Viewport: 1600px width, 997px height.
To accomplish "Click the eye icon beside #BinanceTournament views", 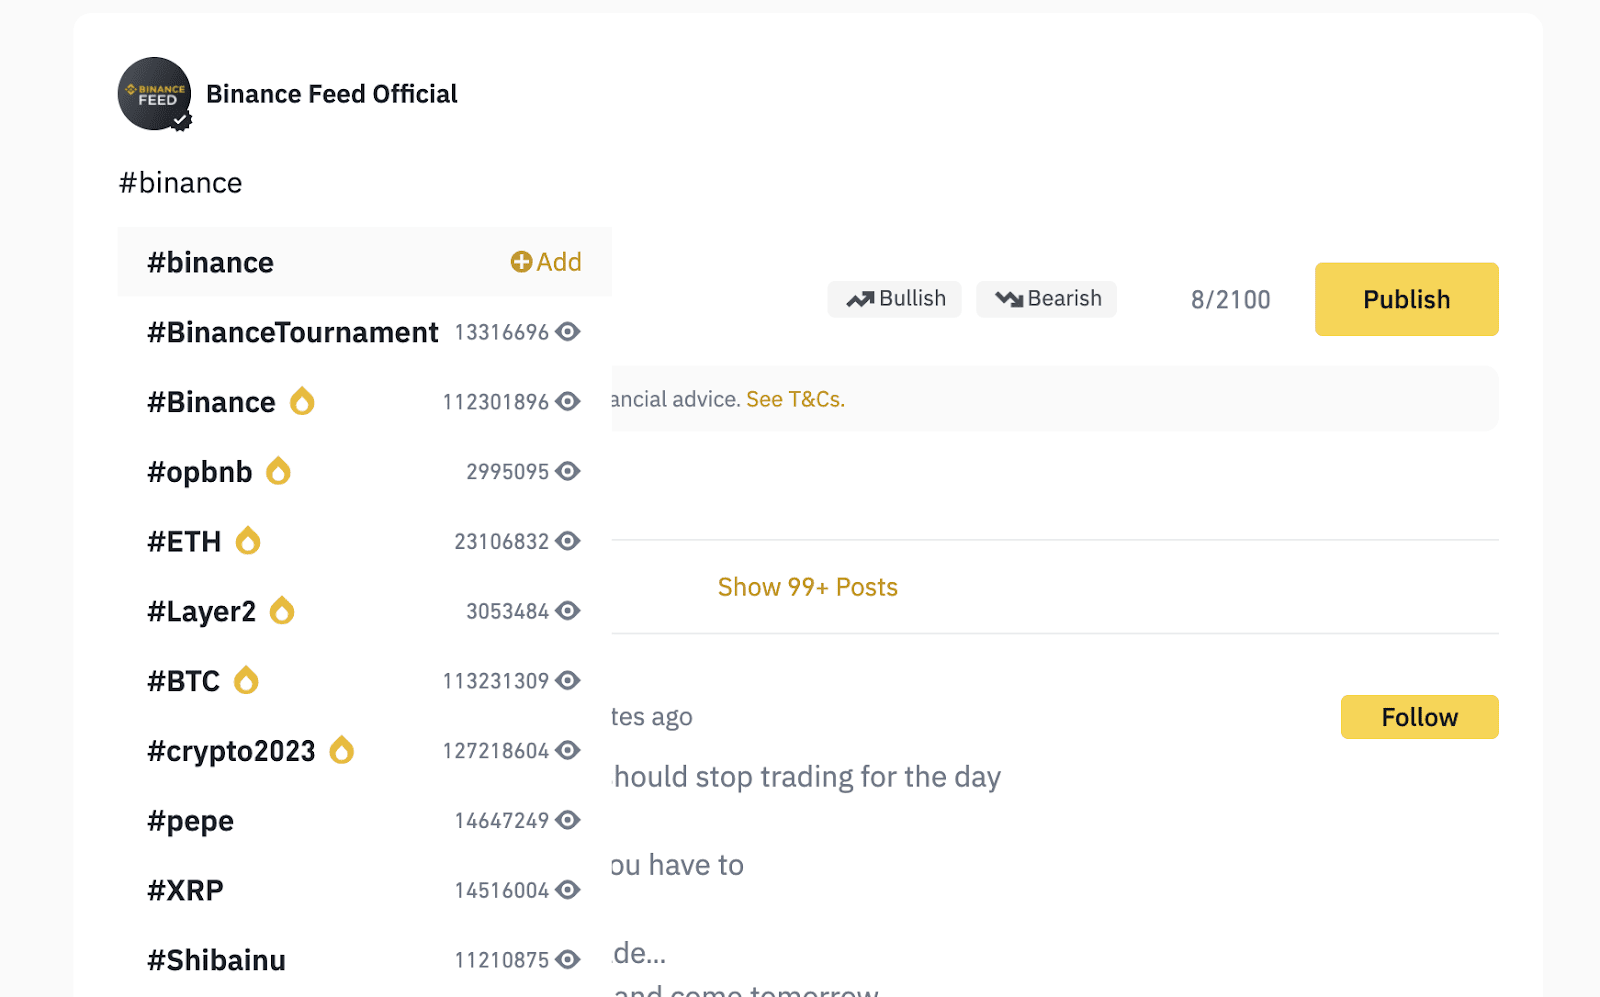I will pos(568,332).
